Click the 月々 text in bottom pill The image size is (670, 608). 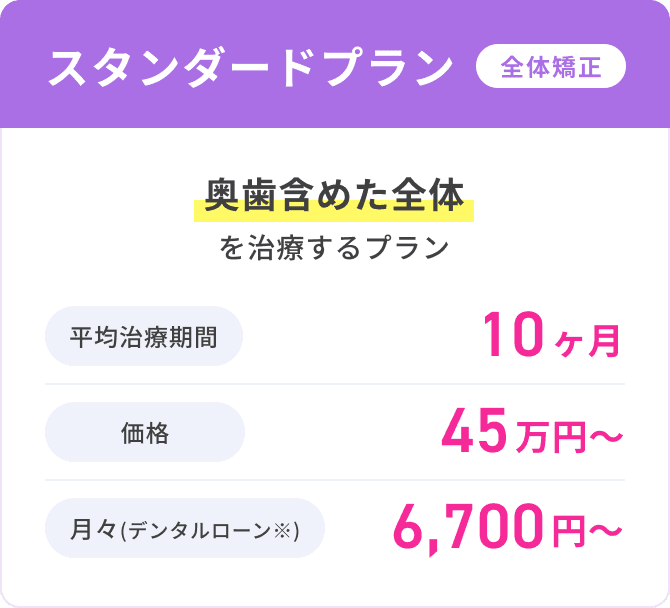(94, 529)
